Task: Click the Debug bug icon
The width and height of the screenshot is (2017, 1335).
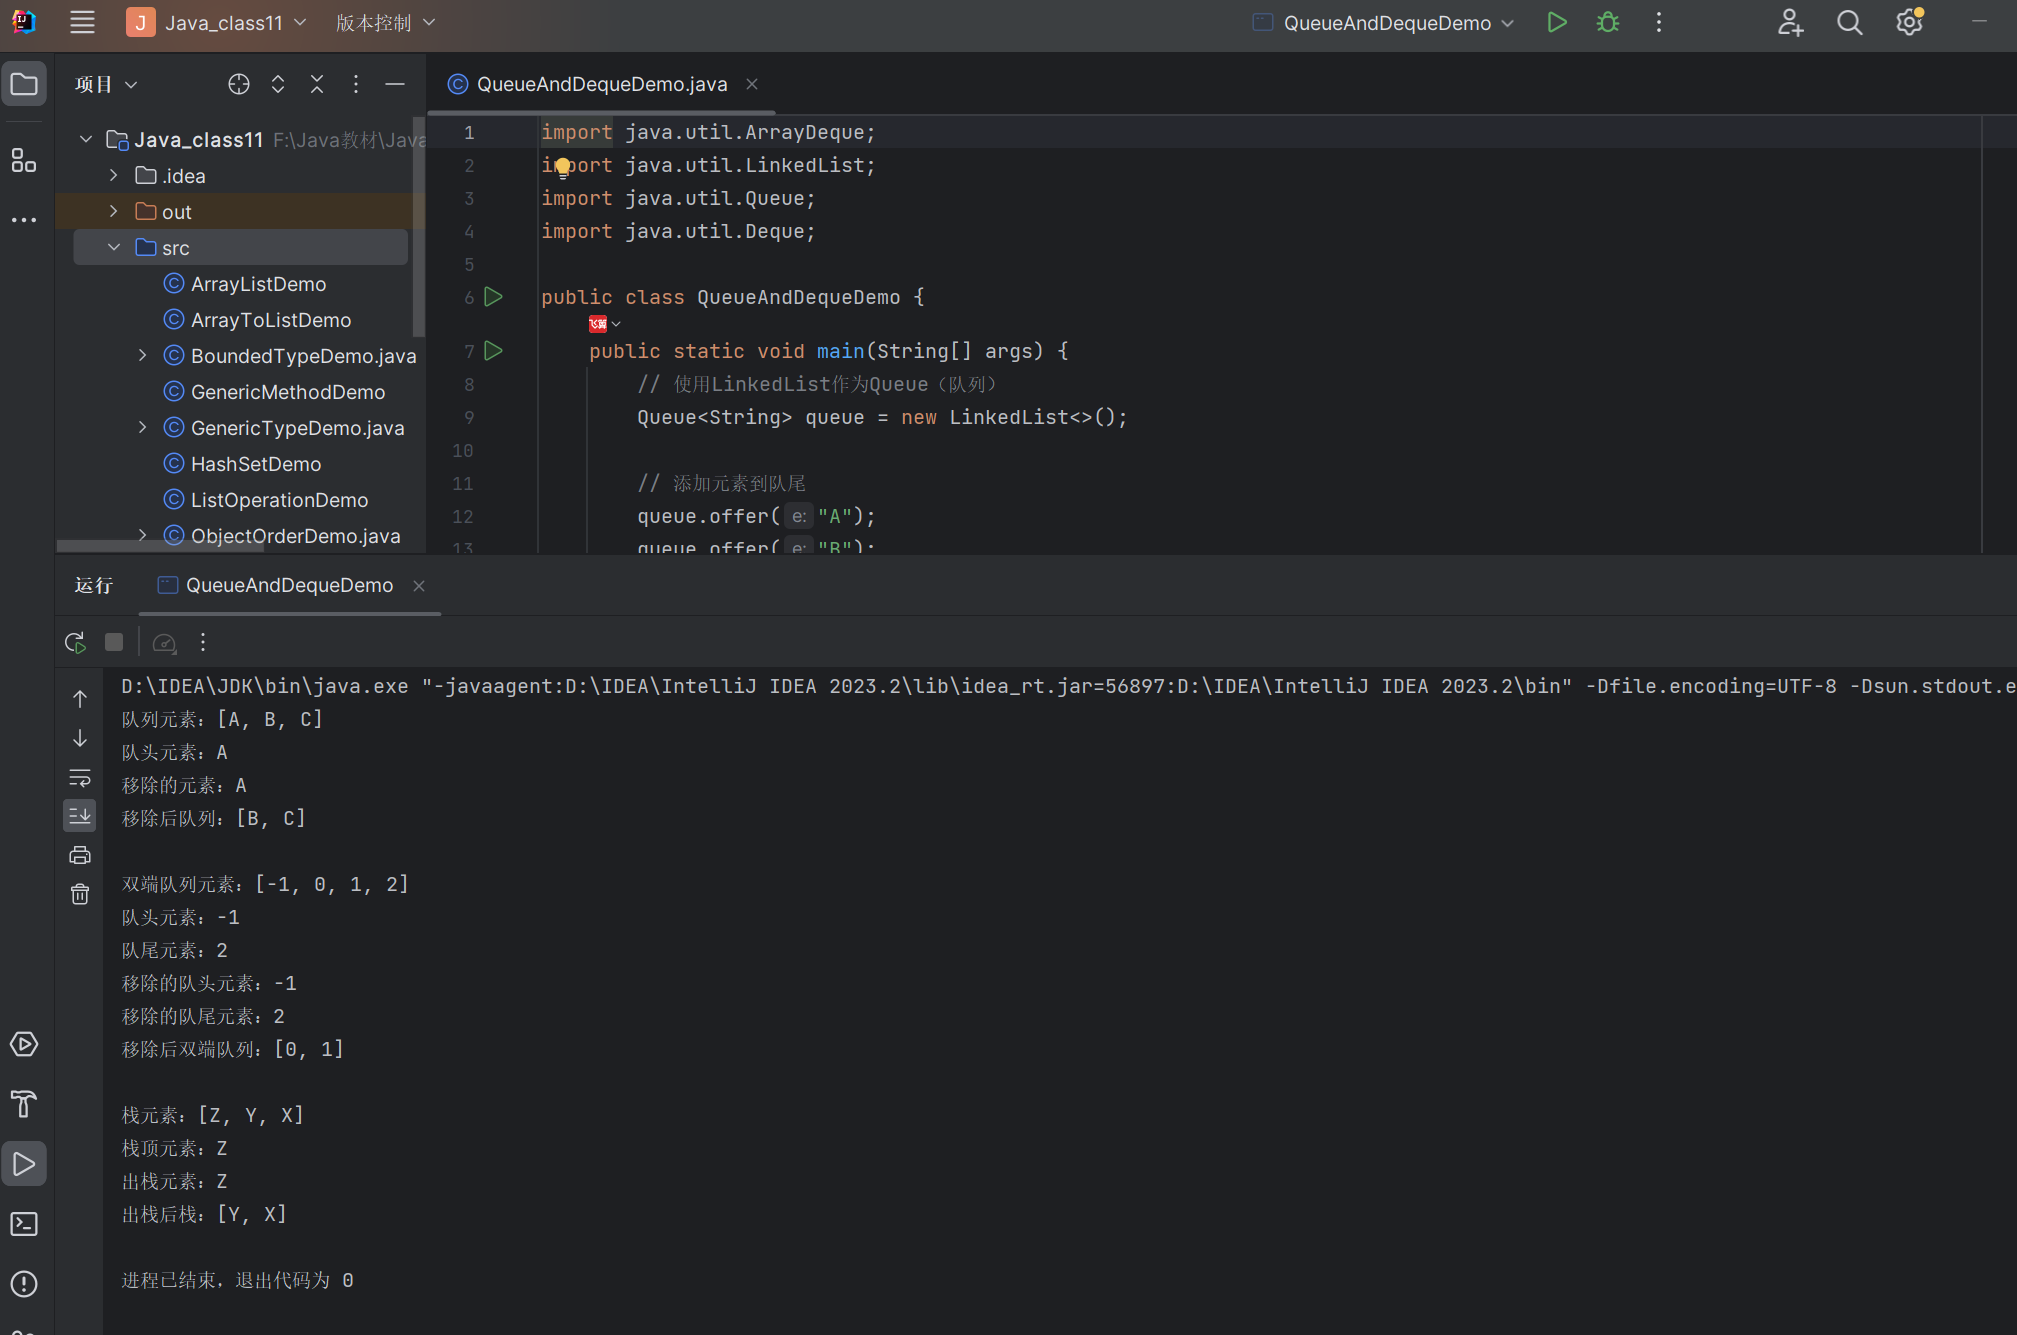Action: [1607, 22]
